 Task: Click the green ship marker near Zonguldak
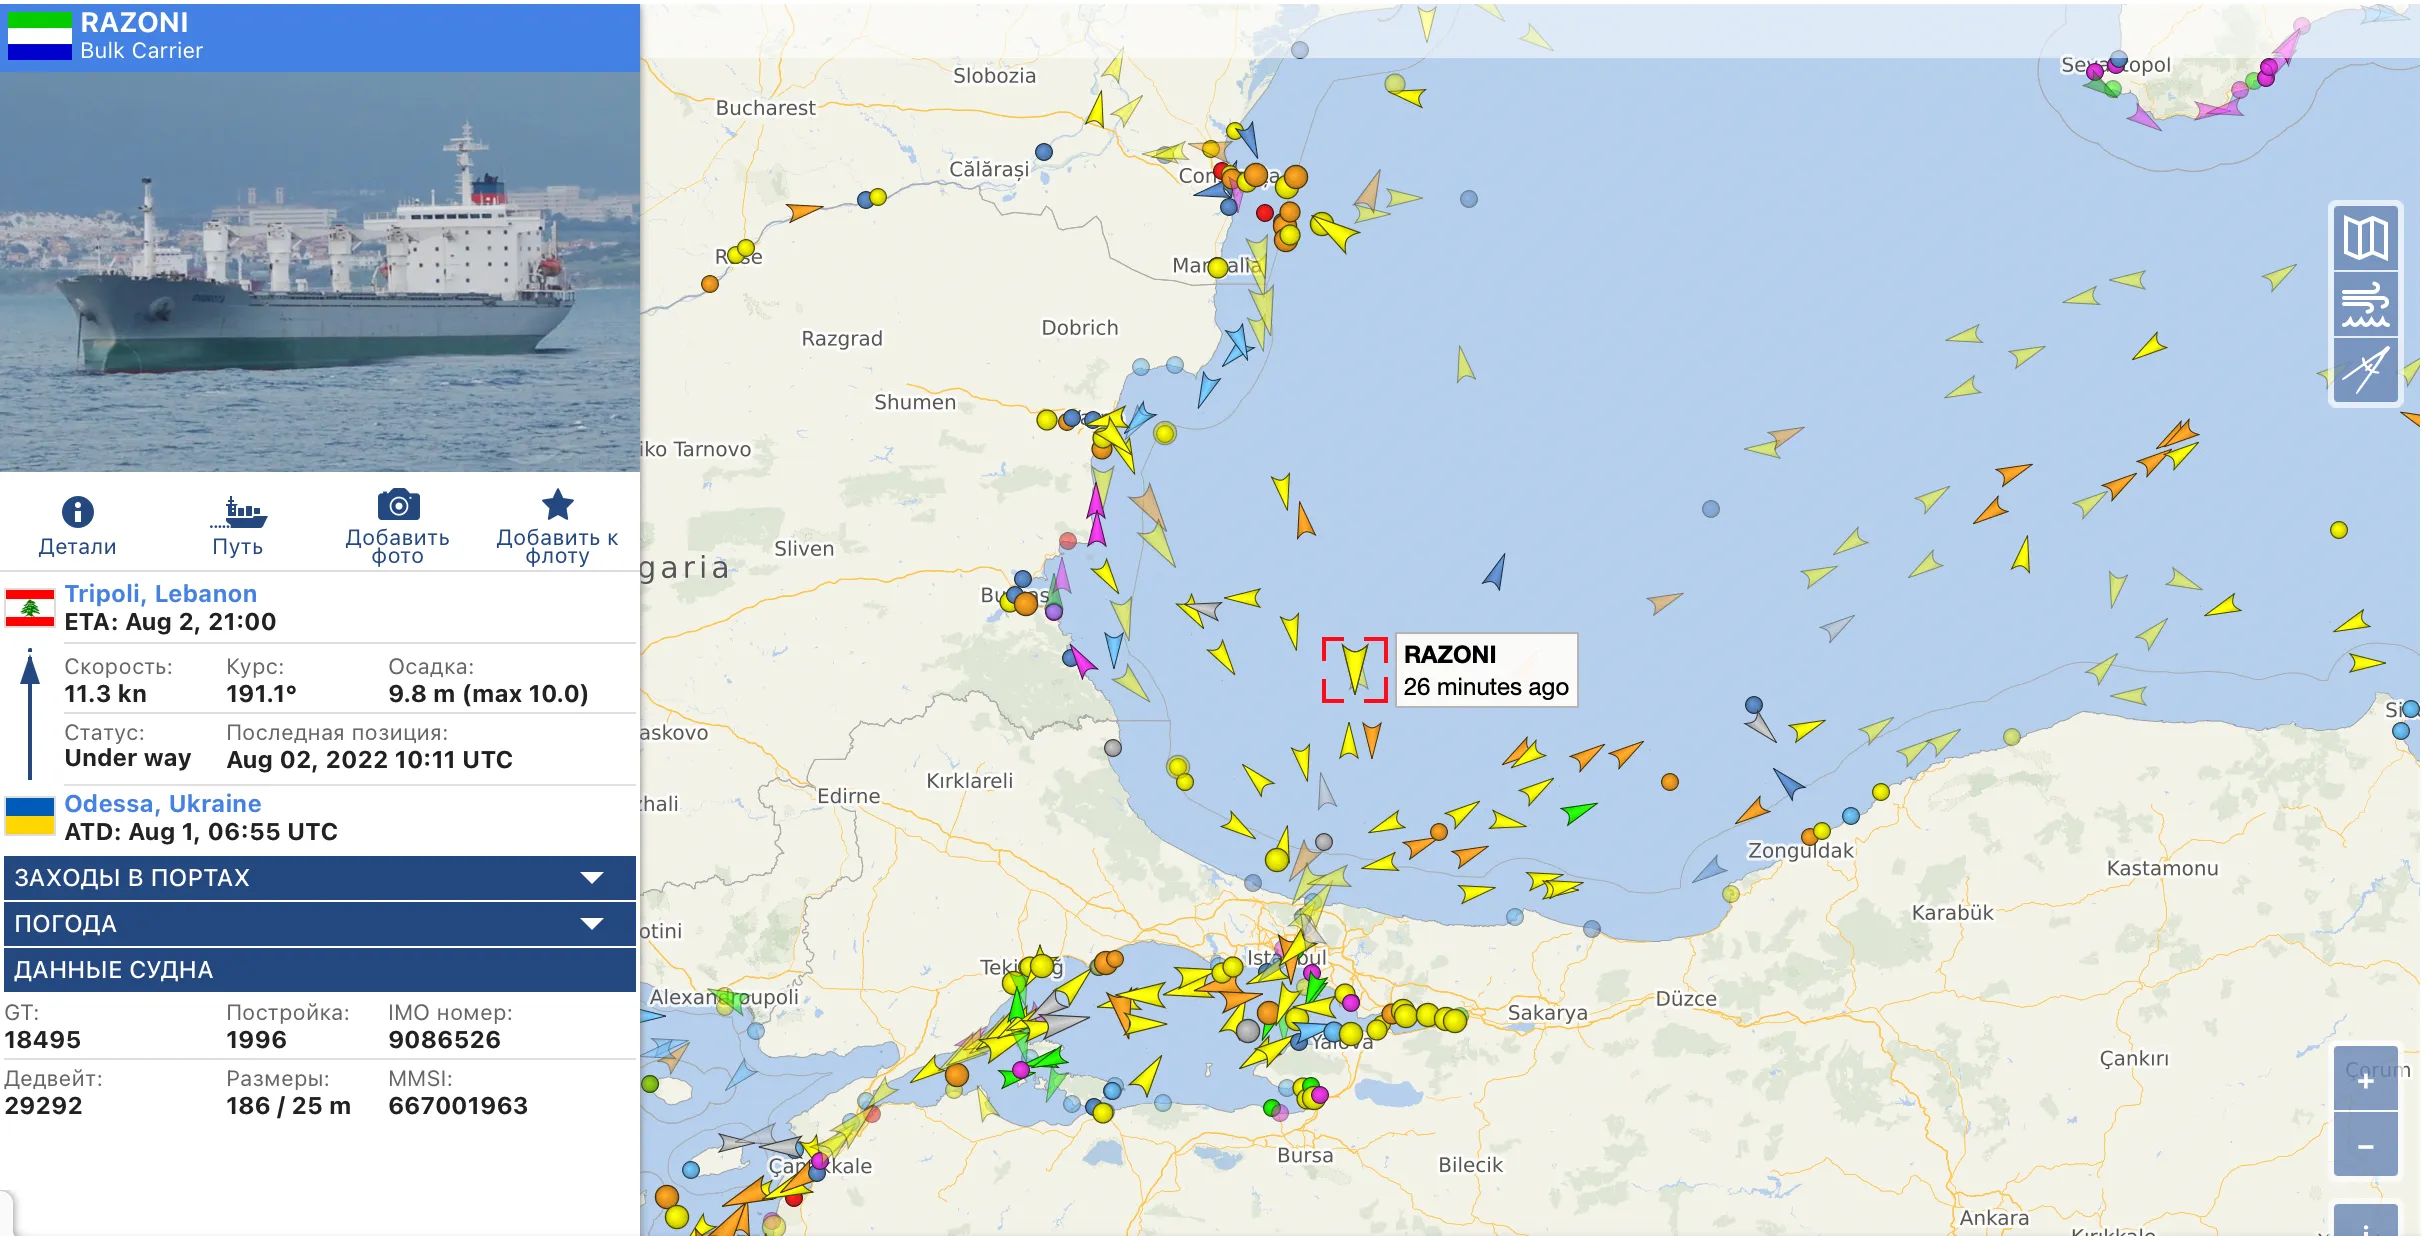[x=1578, y=813]
